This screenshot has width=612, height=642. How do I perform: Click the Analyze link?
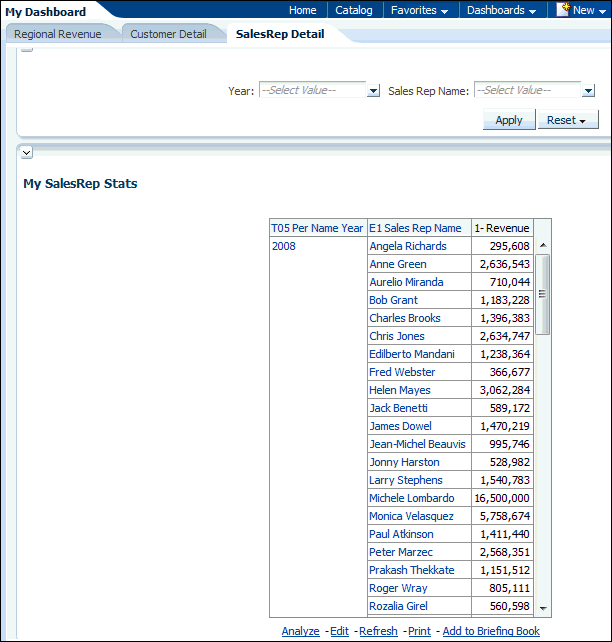pos(300,631)
